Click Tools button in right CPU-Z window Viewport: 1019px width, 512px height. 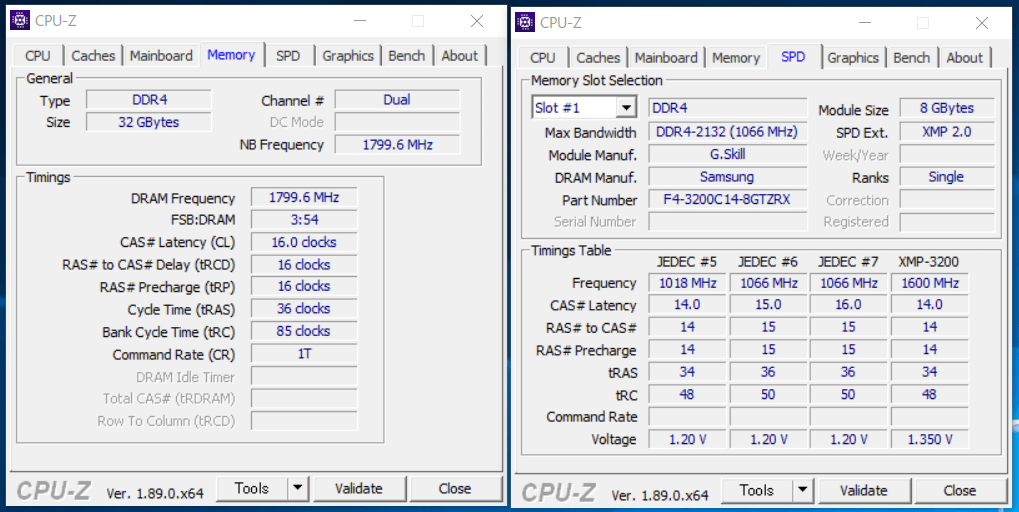pyautogui.click(x=757, y=491)
